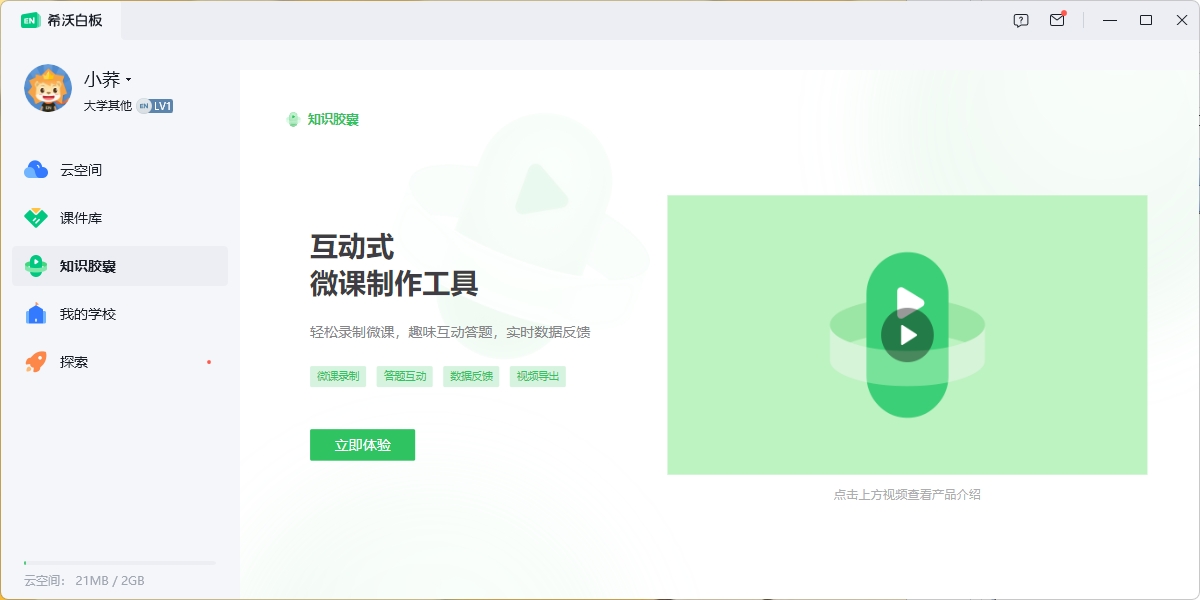1200x600 pixels.
Task: Expand the 小荞 username dropdown arrow
Action: (x=129, y=80)
